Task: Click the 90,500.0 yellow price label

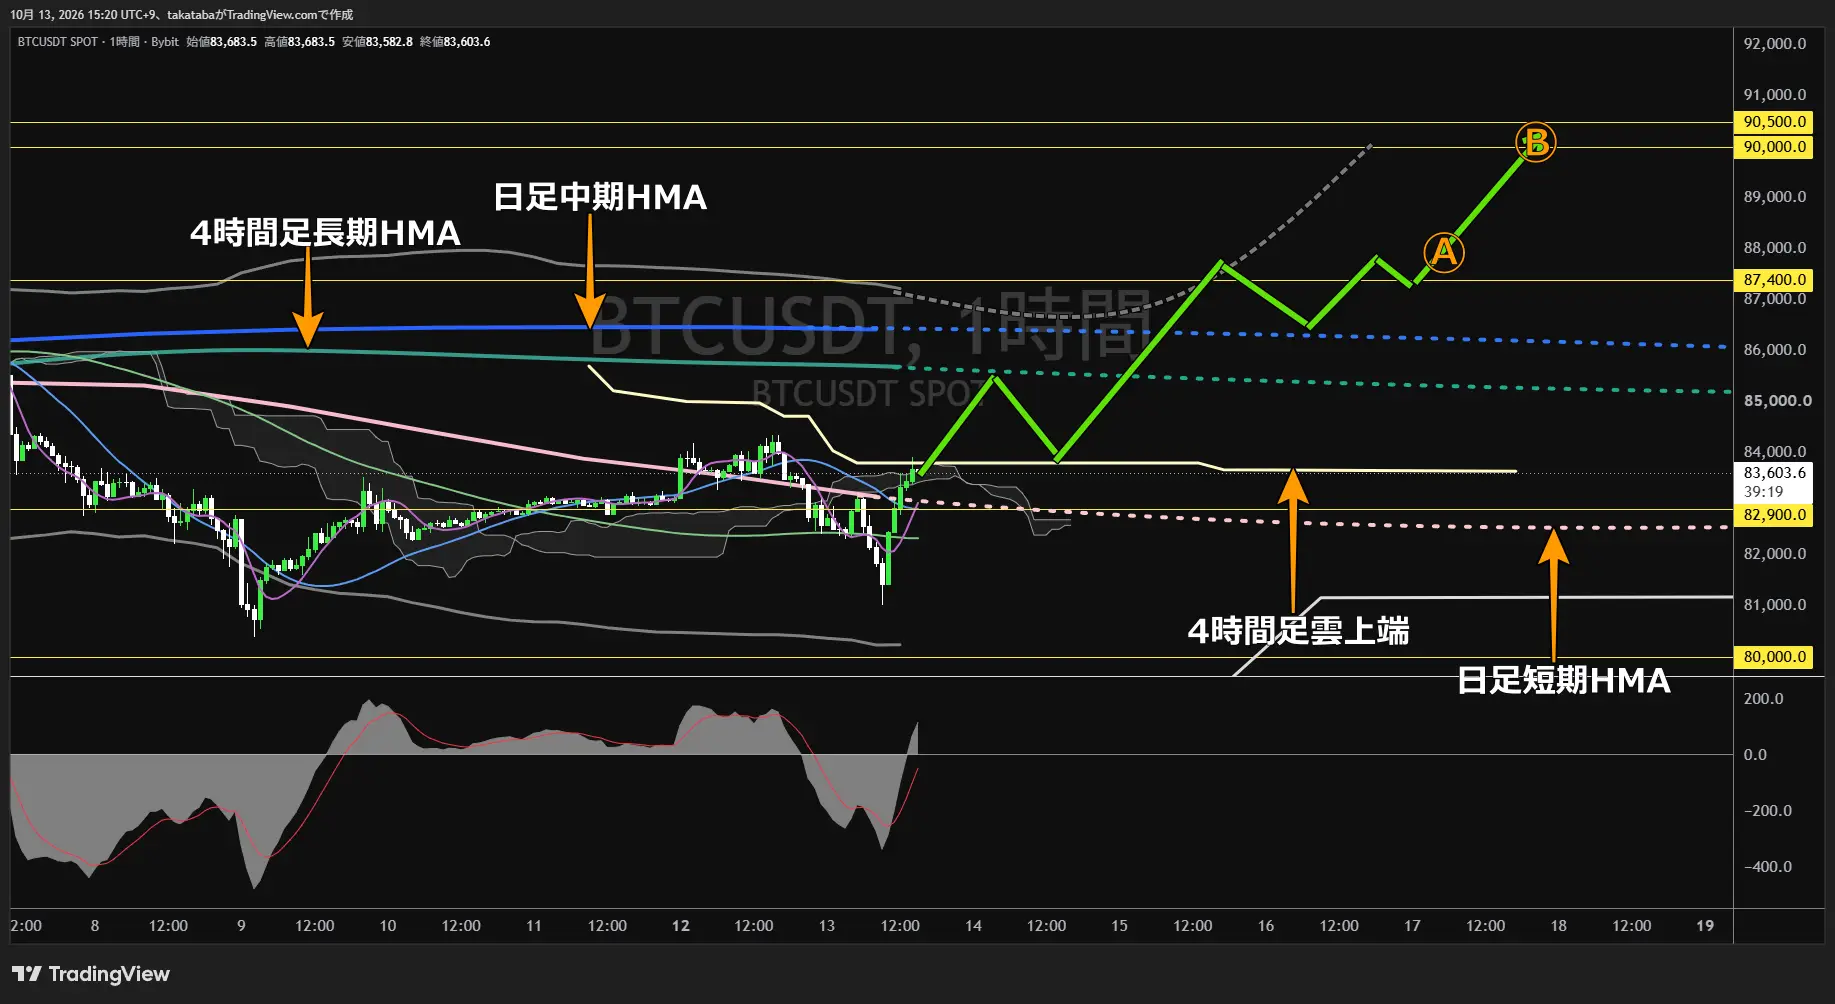Action: point(1774,122)
